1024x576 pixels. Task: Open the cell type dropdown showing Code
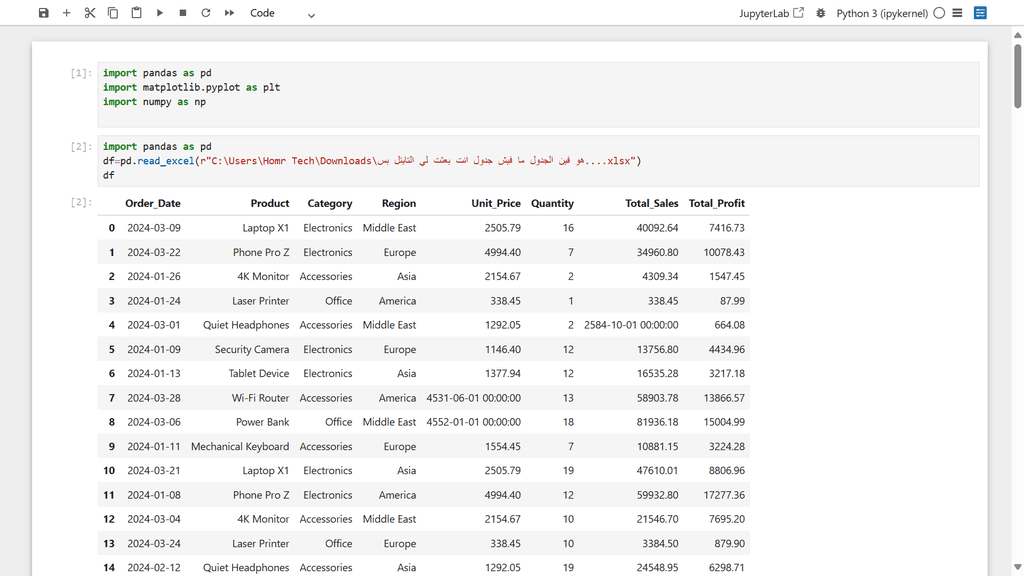tap(282, 13)
